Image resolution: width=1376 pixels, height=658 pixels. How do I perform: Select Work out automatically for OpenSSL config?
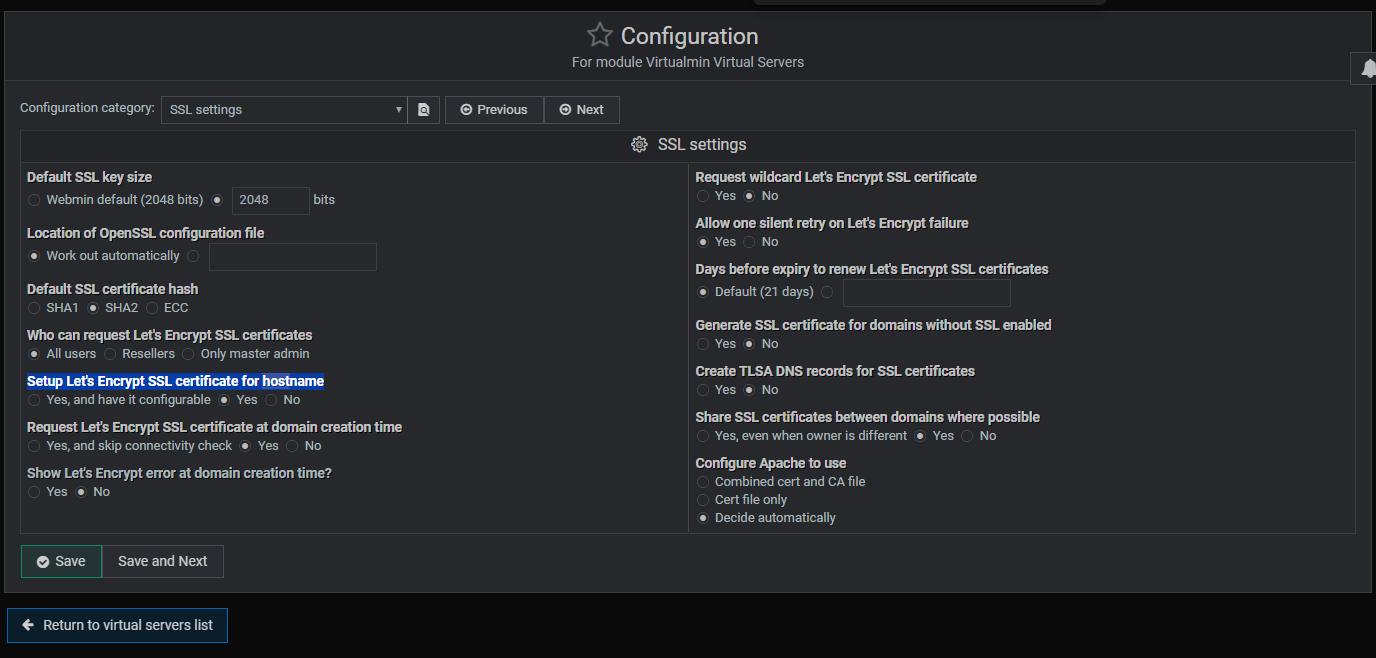tap(34, 256)
